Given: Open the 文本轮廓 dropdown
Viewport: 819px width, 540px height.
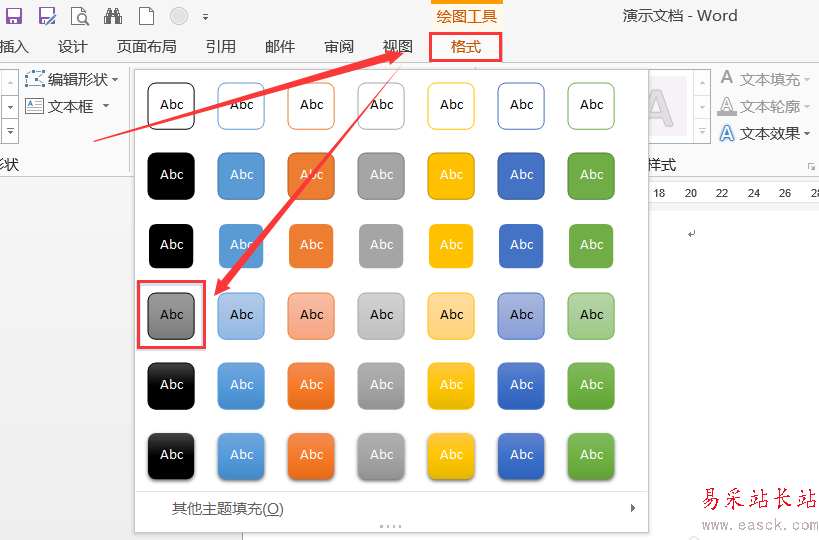Looking at the screenshot, I should click(765, 106).
